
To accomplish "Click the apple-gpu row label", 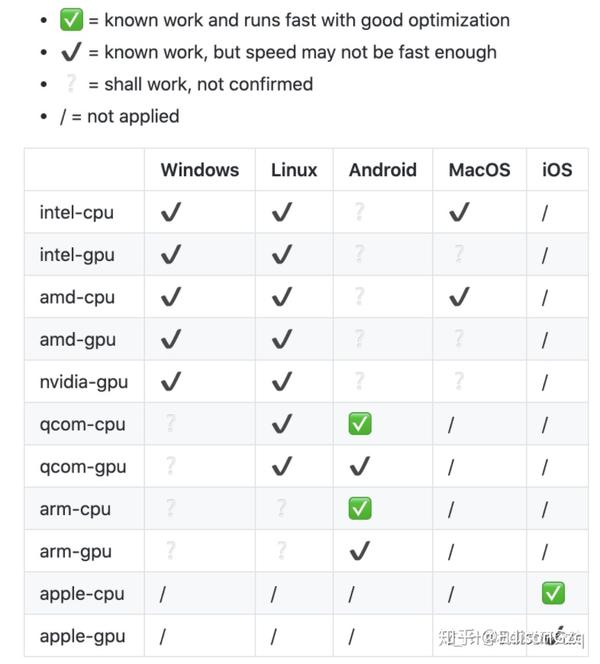I will [x=83, y=637].
